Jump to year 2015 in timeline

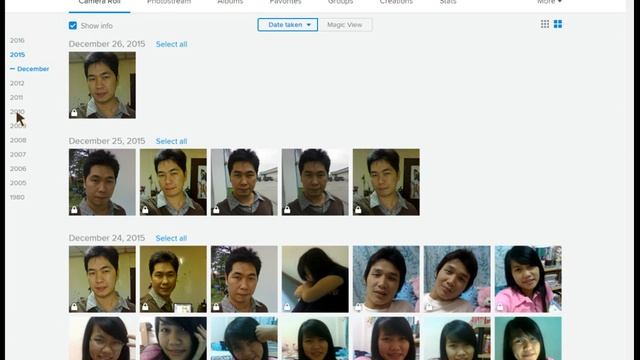point(17,55)
